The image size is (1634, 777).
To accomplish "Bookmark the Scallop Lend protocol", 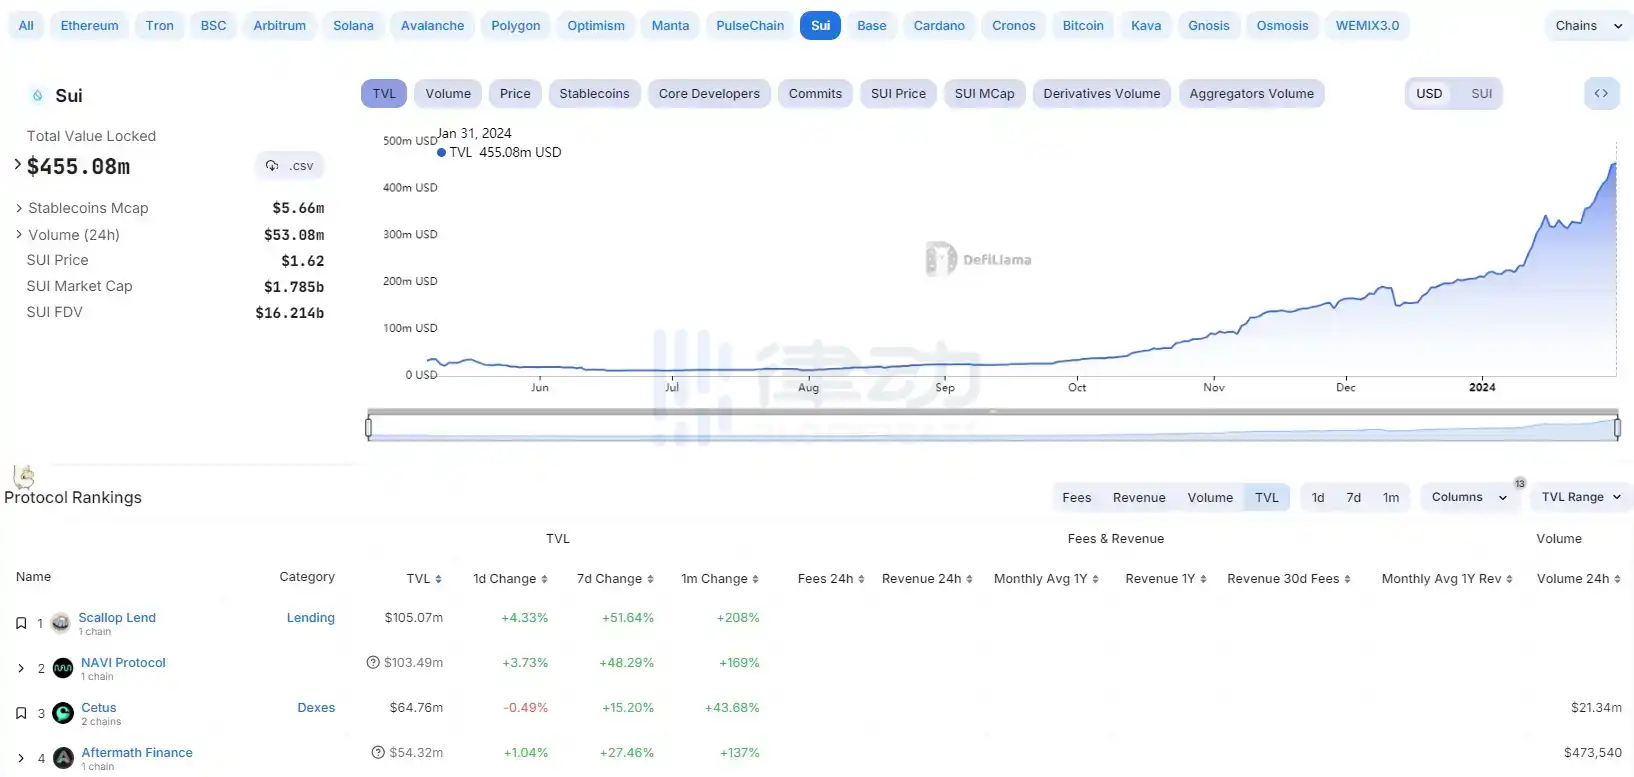I will coord(21,624).
